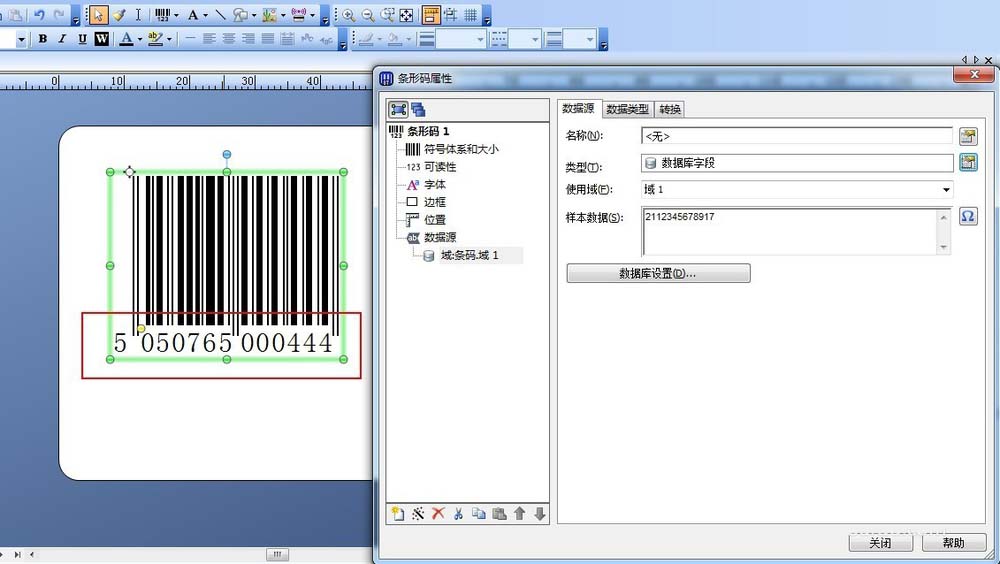The width and height of the screenshot is (1000, 564).
Task: Click the picture insertion tool
Action: (269, 15)
